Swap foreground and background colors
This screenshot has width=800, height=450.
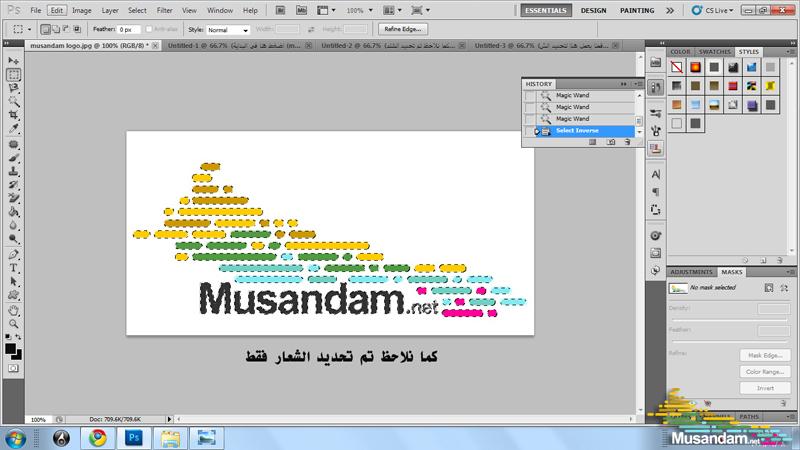tap(18, 337)
